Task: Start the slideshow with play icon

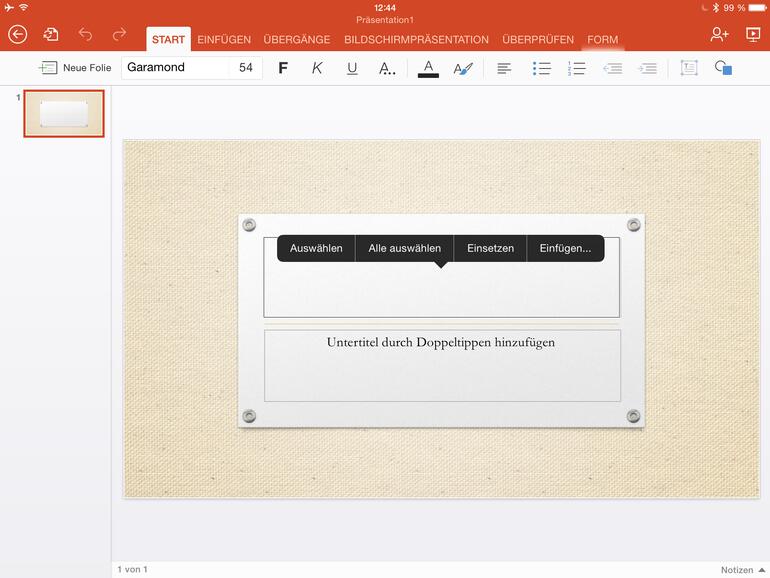Action: [x=753, y=35]
